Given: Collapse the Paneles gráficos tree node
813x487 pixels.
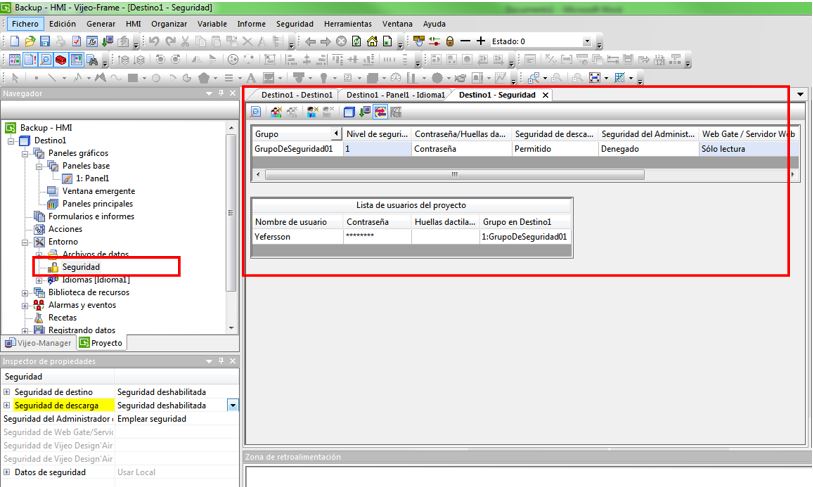Looking at the screenshot, I should click(25, 154).
